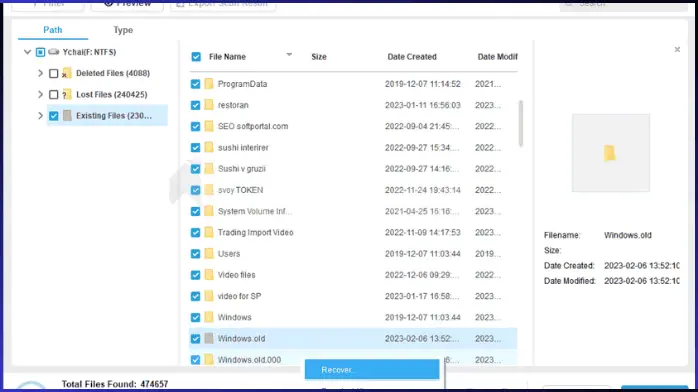The width and height of the screenshot is (698, 392).
Task: Click the Windows.old folder icon
Action: tap(209, 339)
